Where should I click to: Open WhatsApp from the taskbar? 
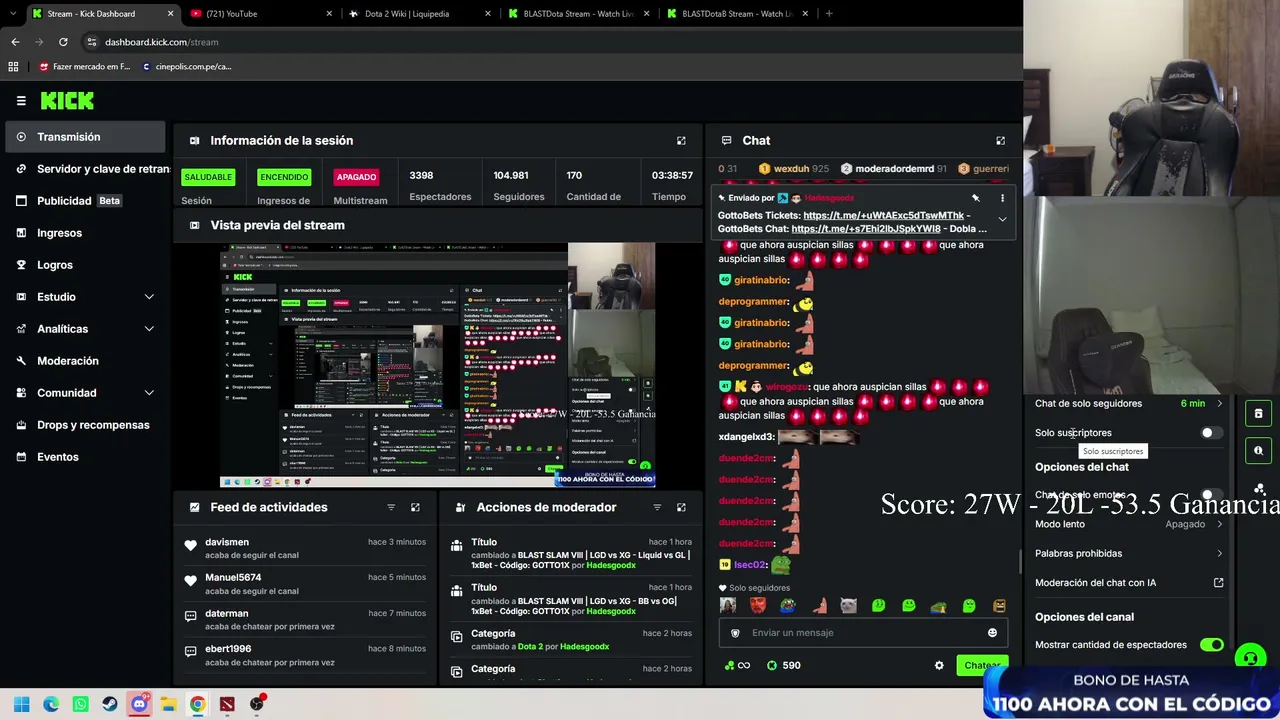pos(80,704)
